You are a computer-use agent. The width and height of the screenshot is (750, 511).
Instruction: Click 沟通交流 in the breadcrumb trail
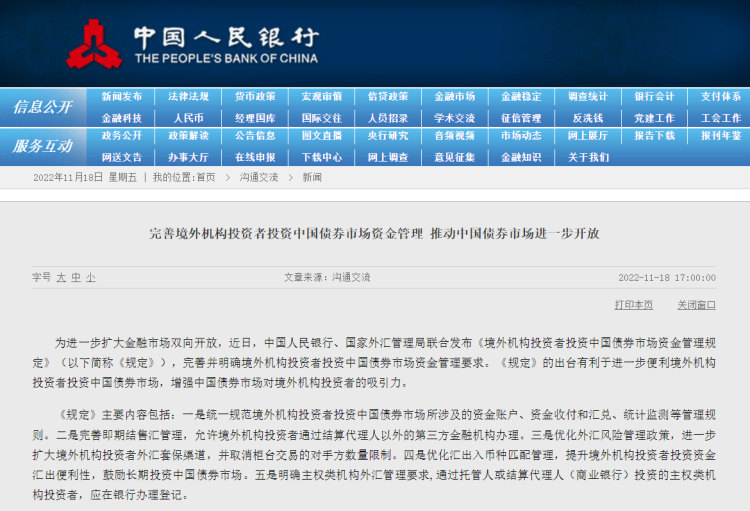(x=258, y=178)
